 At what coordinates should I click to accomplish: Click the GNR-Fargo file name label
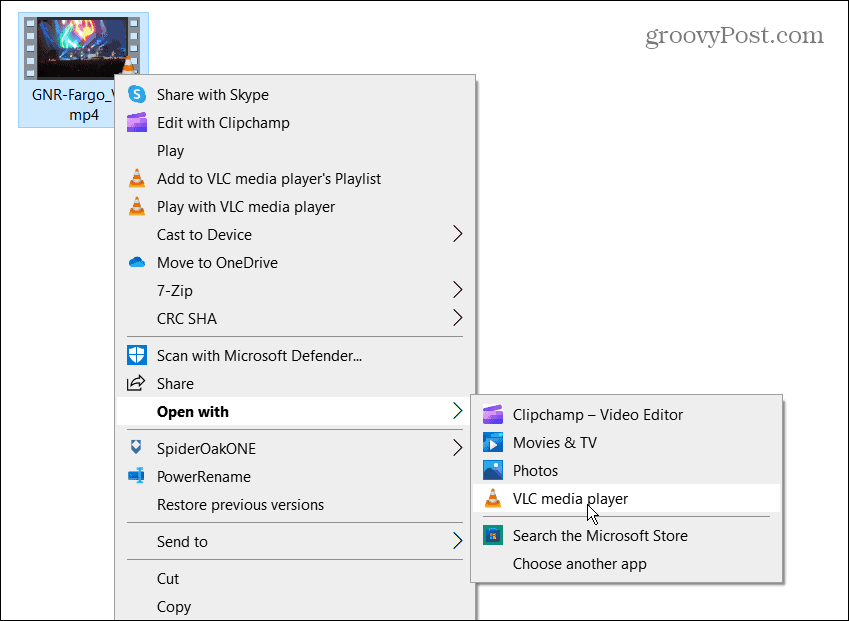pyautogui.click(x=73, y=104)
